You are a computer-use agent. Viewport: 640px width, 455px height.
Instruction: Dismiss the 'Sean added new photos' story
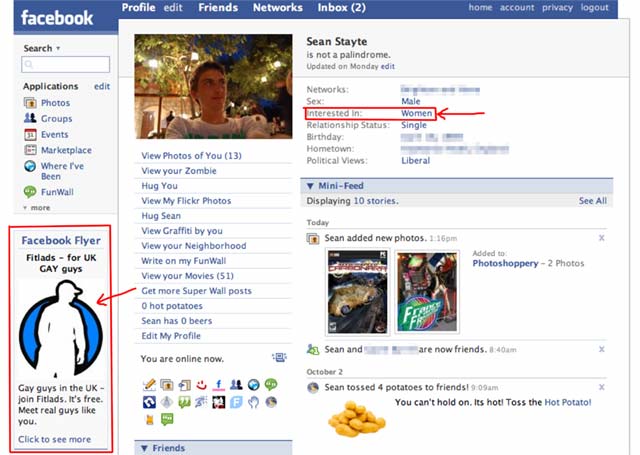tap(602, 238)
